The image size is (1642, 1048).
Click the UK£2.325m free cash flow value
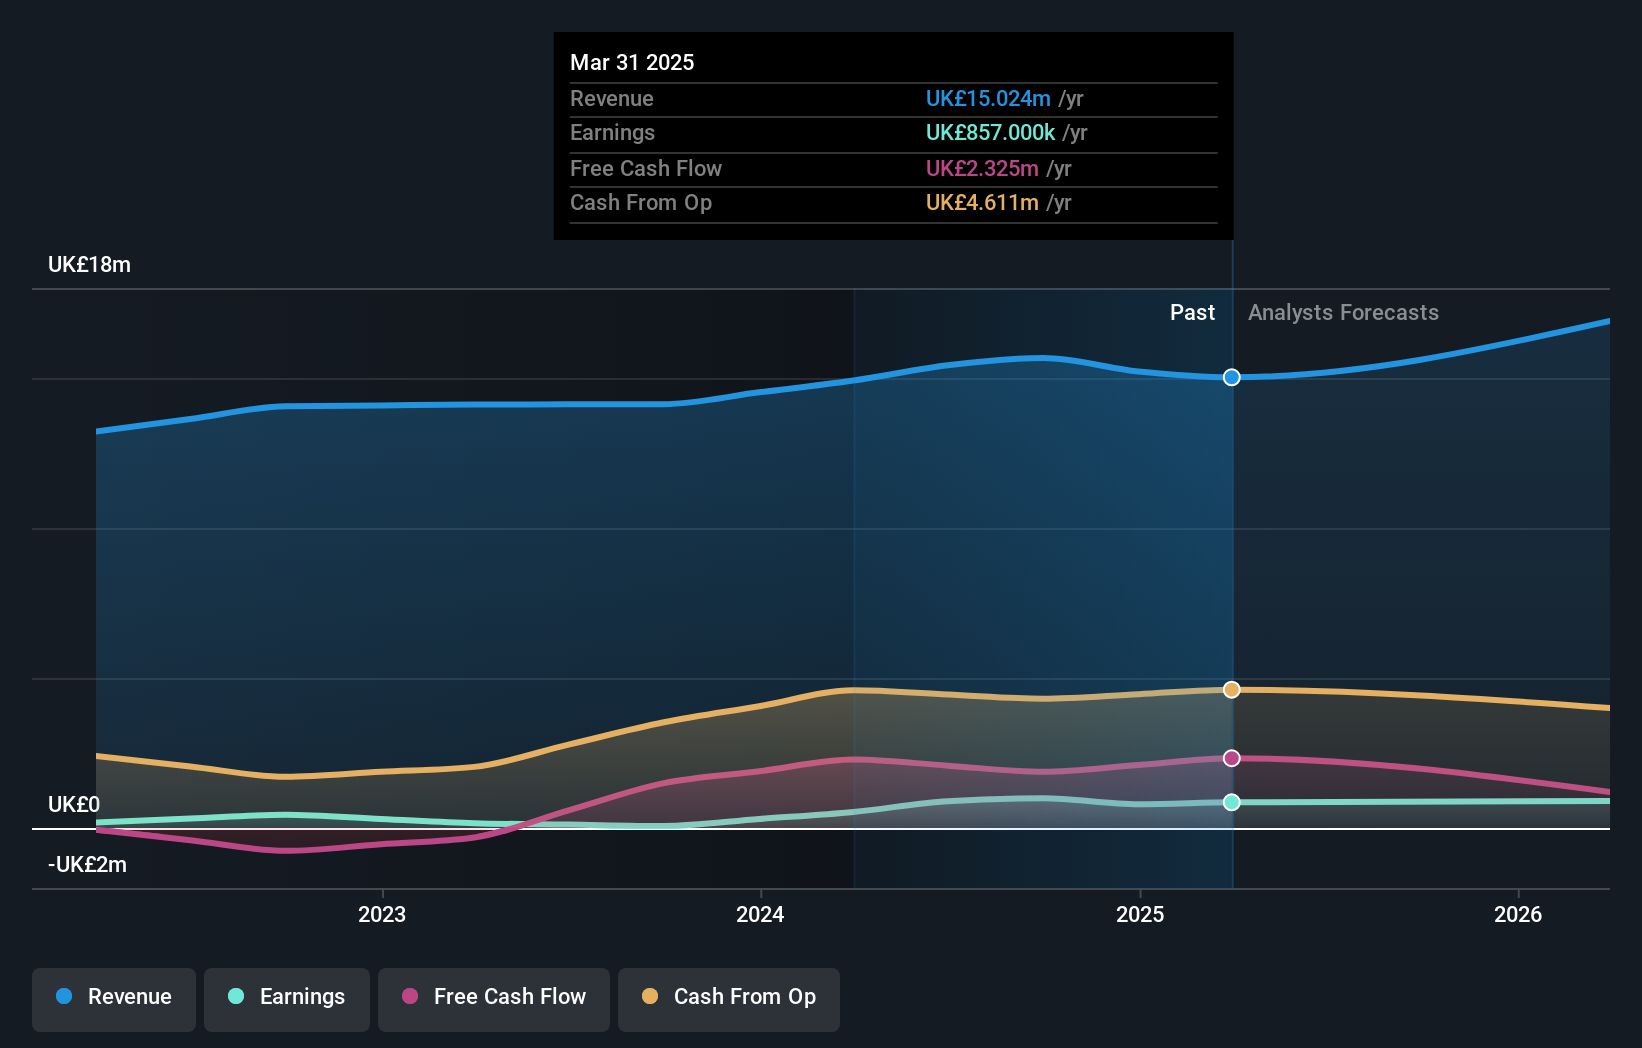[x=982, y=169]
